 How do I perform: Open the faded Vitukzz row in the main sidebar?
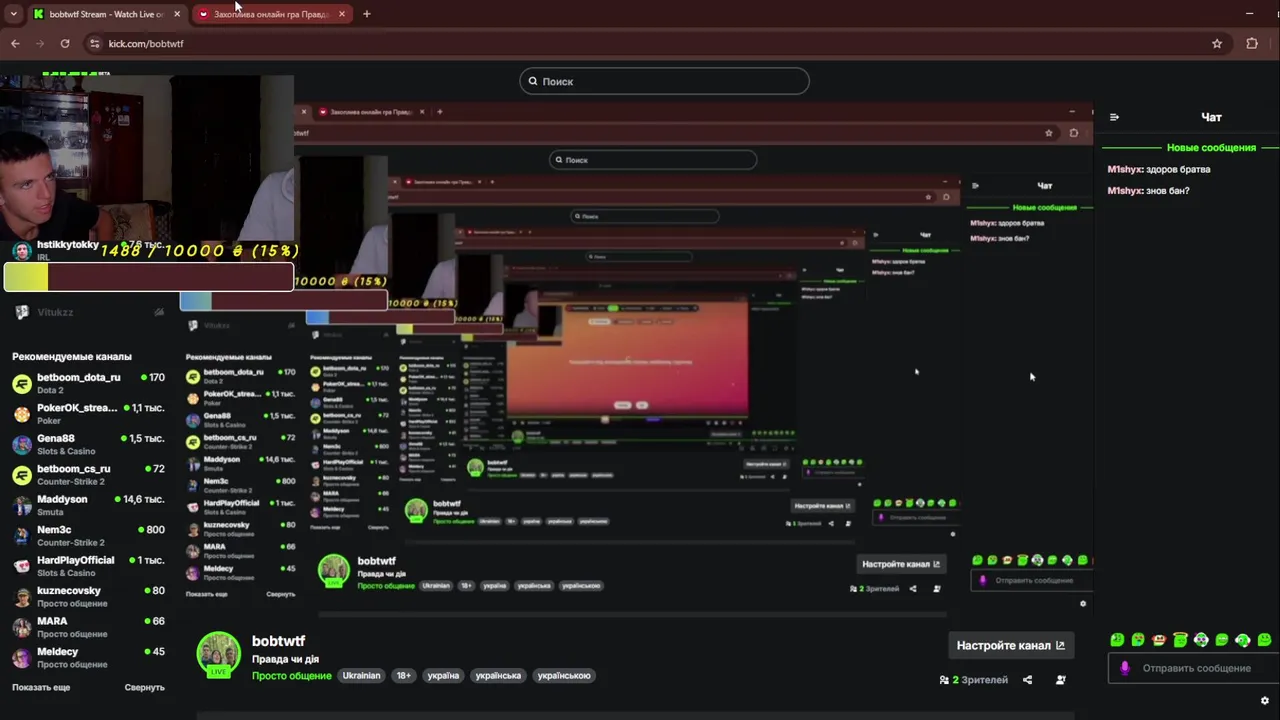pyautogui.click(x=88, y=313)
